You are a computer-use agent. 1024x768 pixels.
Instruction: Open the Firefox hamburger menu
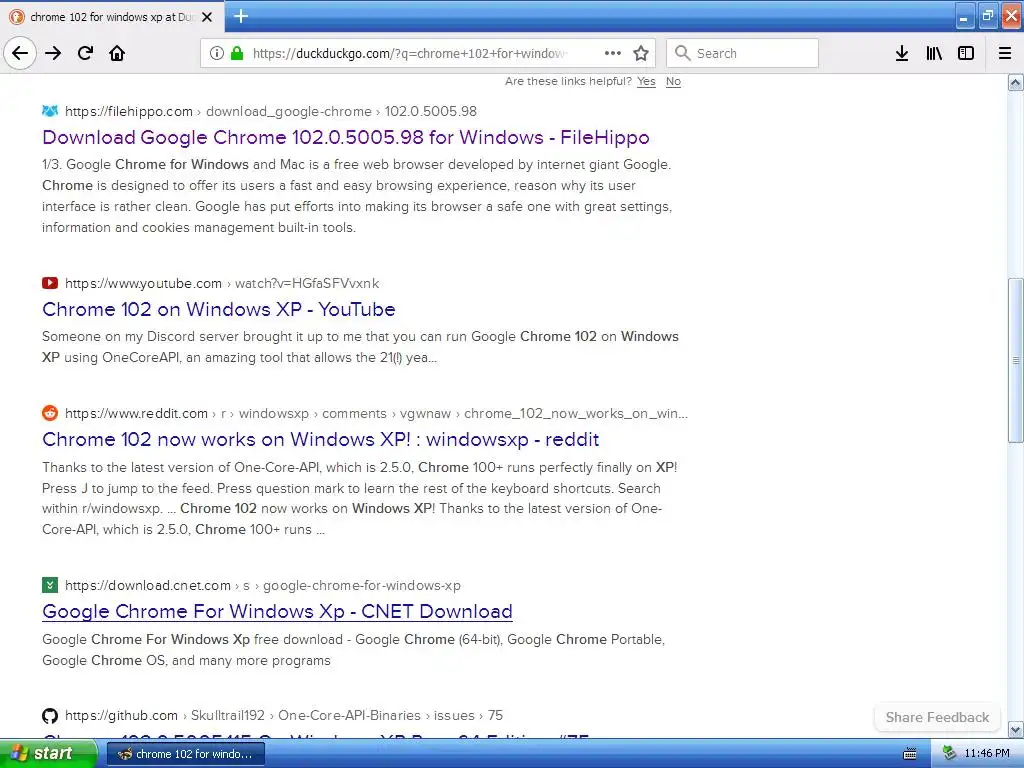coord(1005,53)
